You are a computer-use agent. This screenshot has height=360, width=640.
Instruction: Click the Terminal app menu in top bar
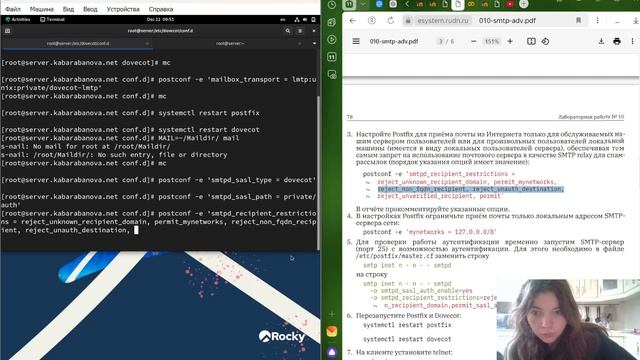tap(53, 19)
